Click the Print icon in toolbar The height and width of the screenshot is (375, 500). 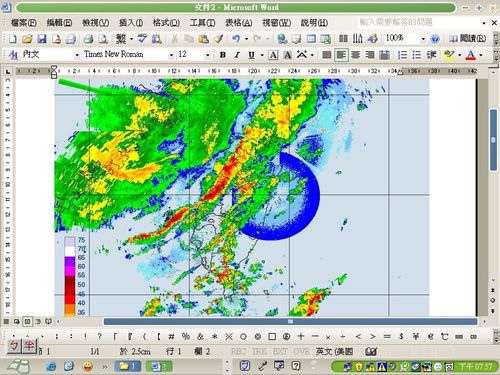coord(88,39)
